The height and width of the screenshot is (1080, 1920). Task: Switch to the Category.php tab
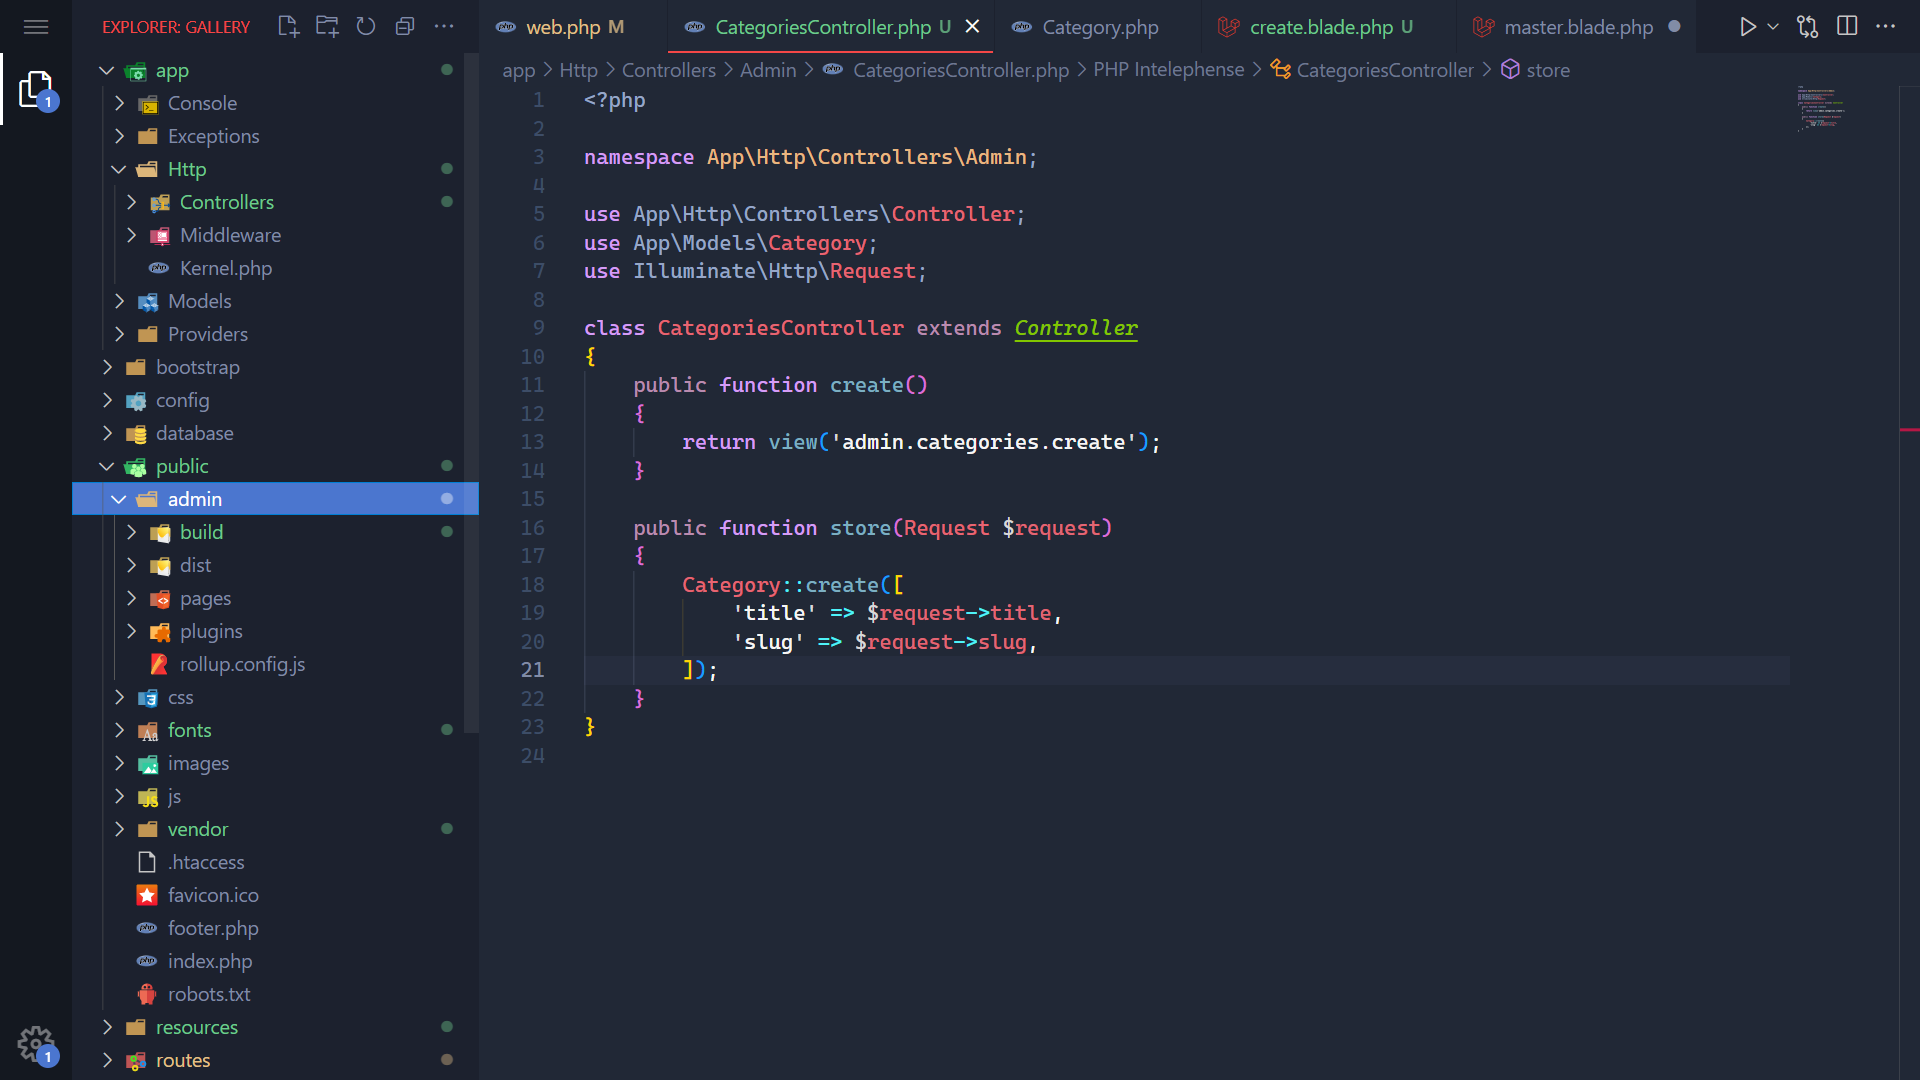coord(1098,27)
